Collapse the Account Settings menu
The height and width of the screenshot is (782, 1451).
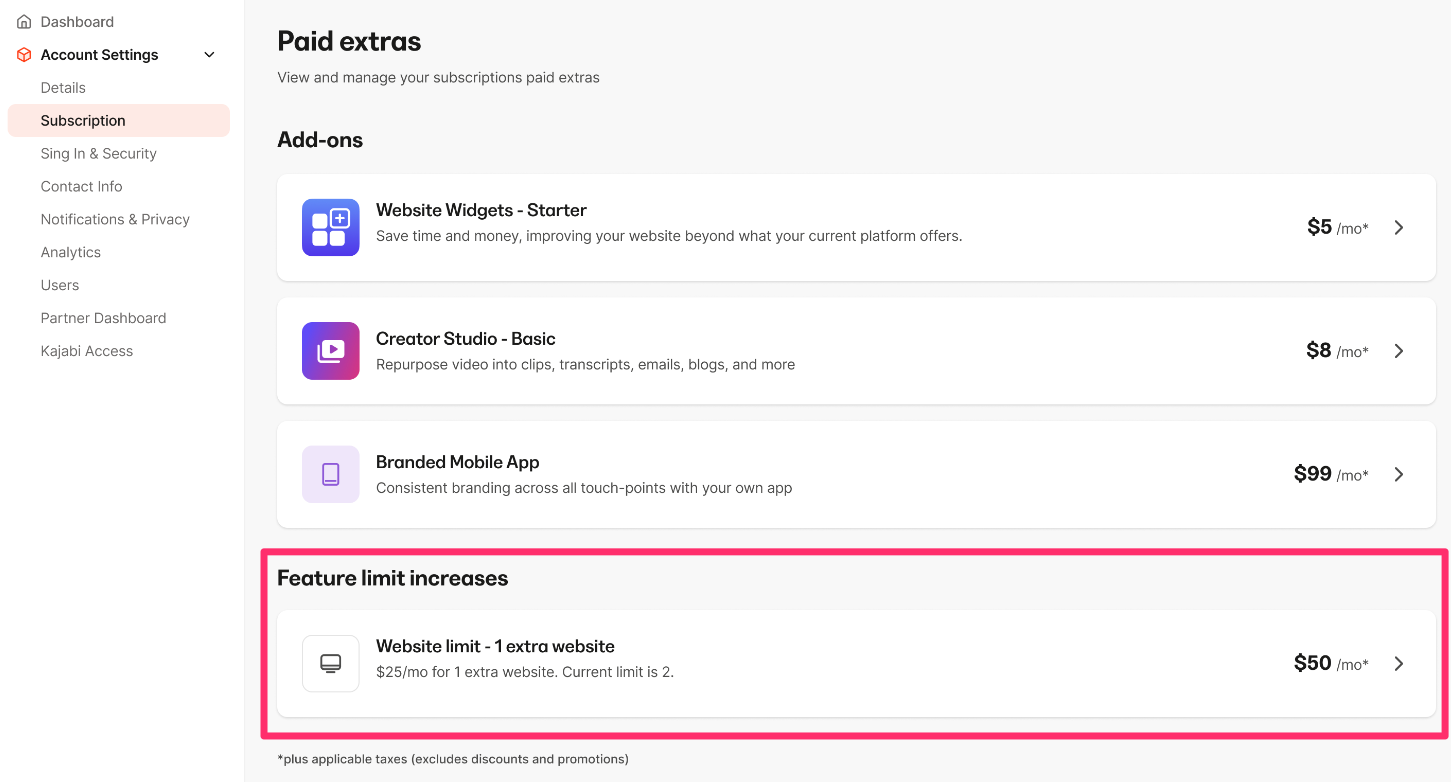(208, 54)
